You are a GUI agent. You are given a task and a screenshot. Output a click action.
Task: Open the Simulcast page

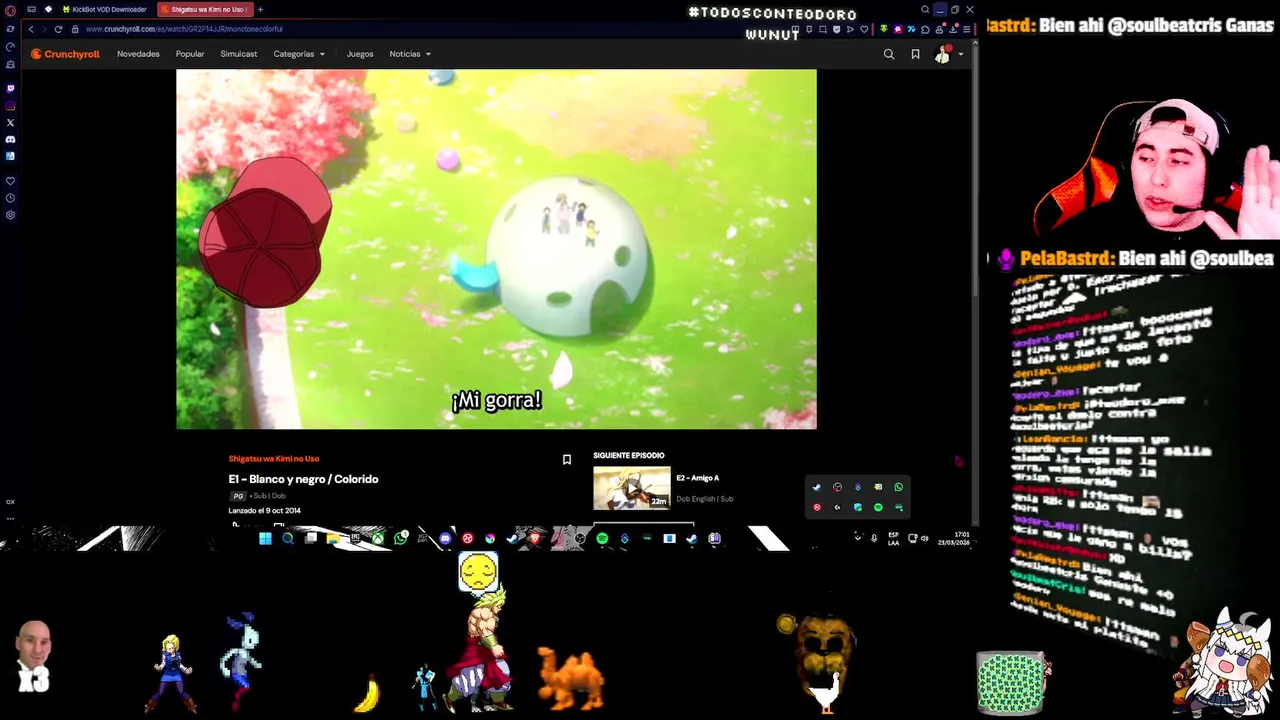pos(239,54)
